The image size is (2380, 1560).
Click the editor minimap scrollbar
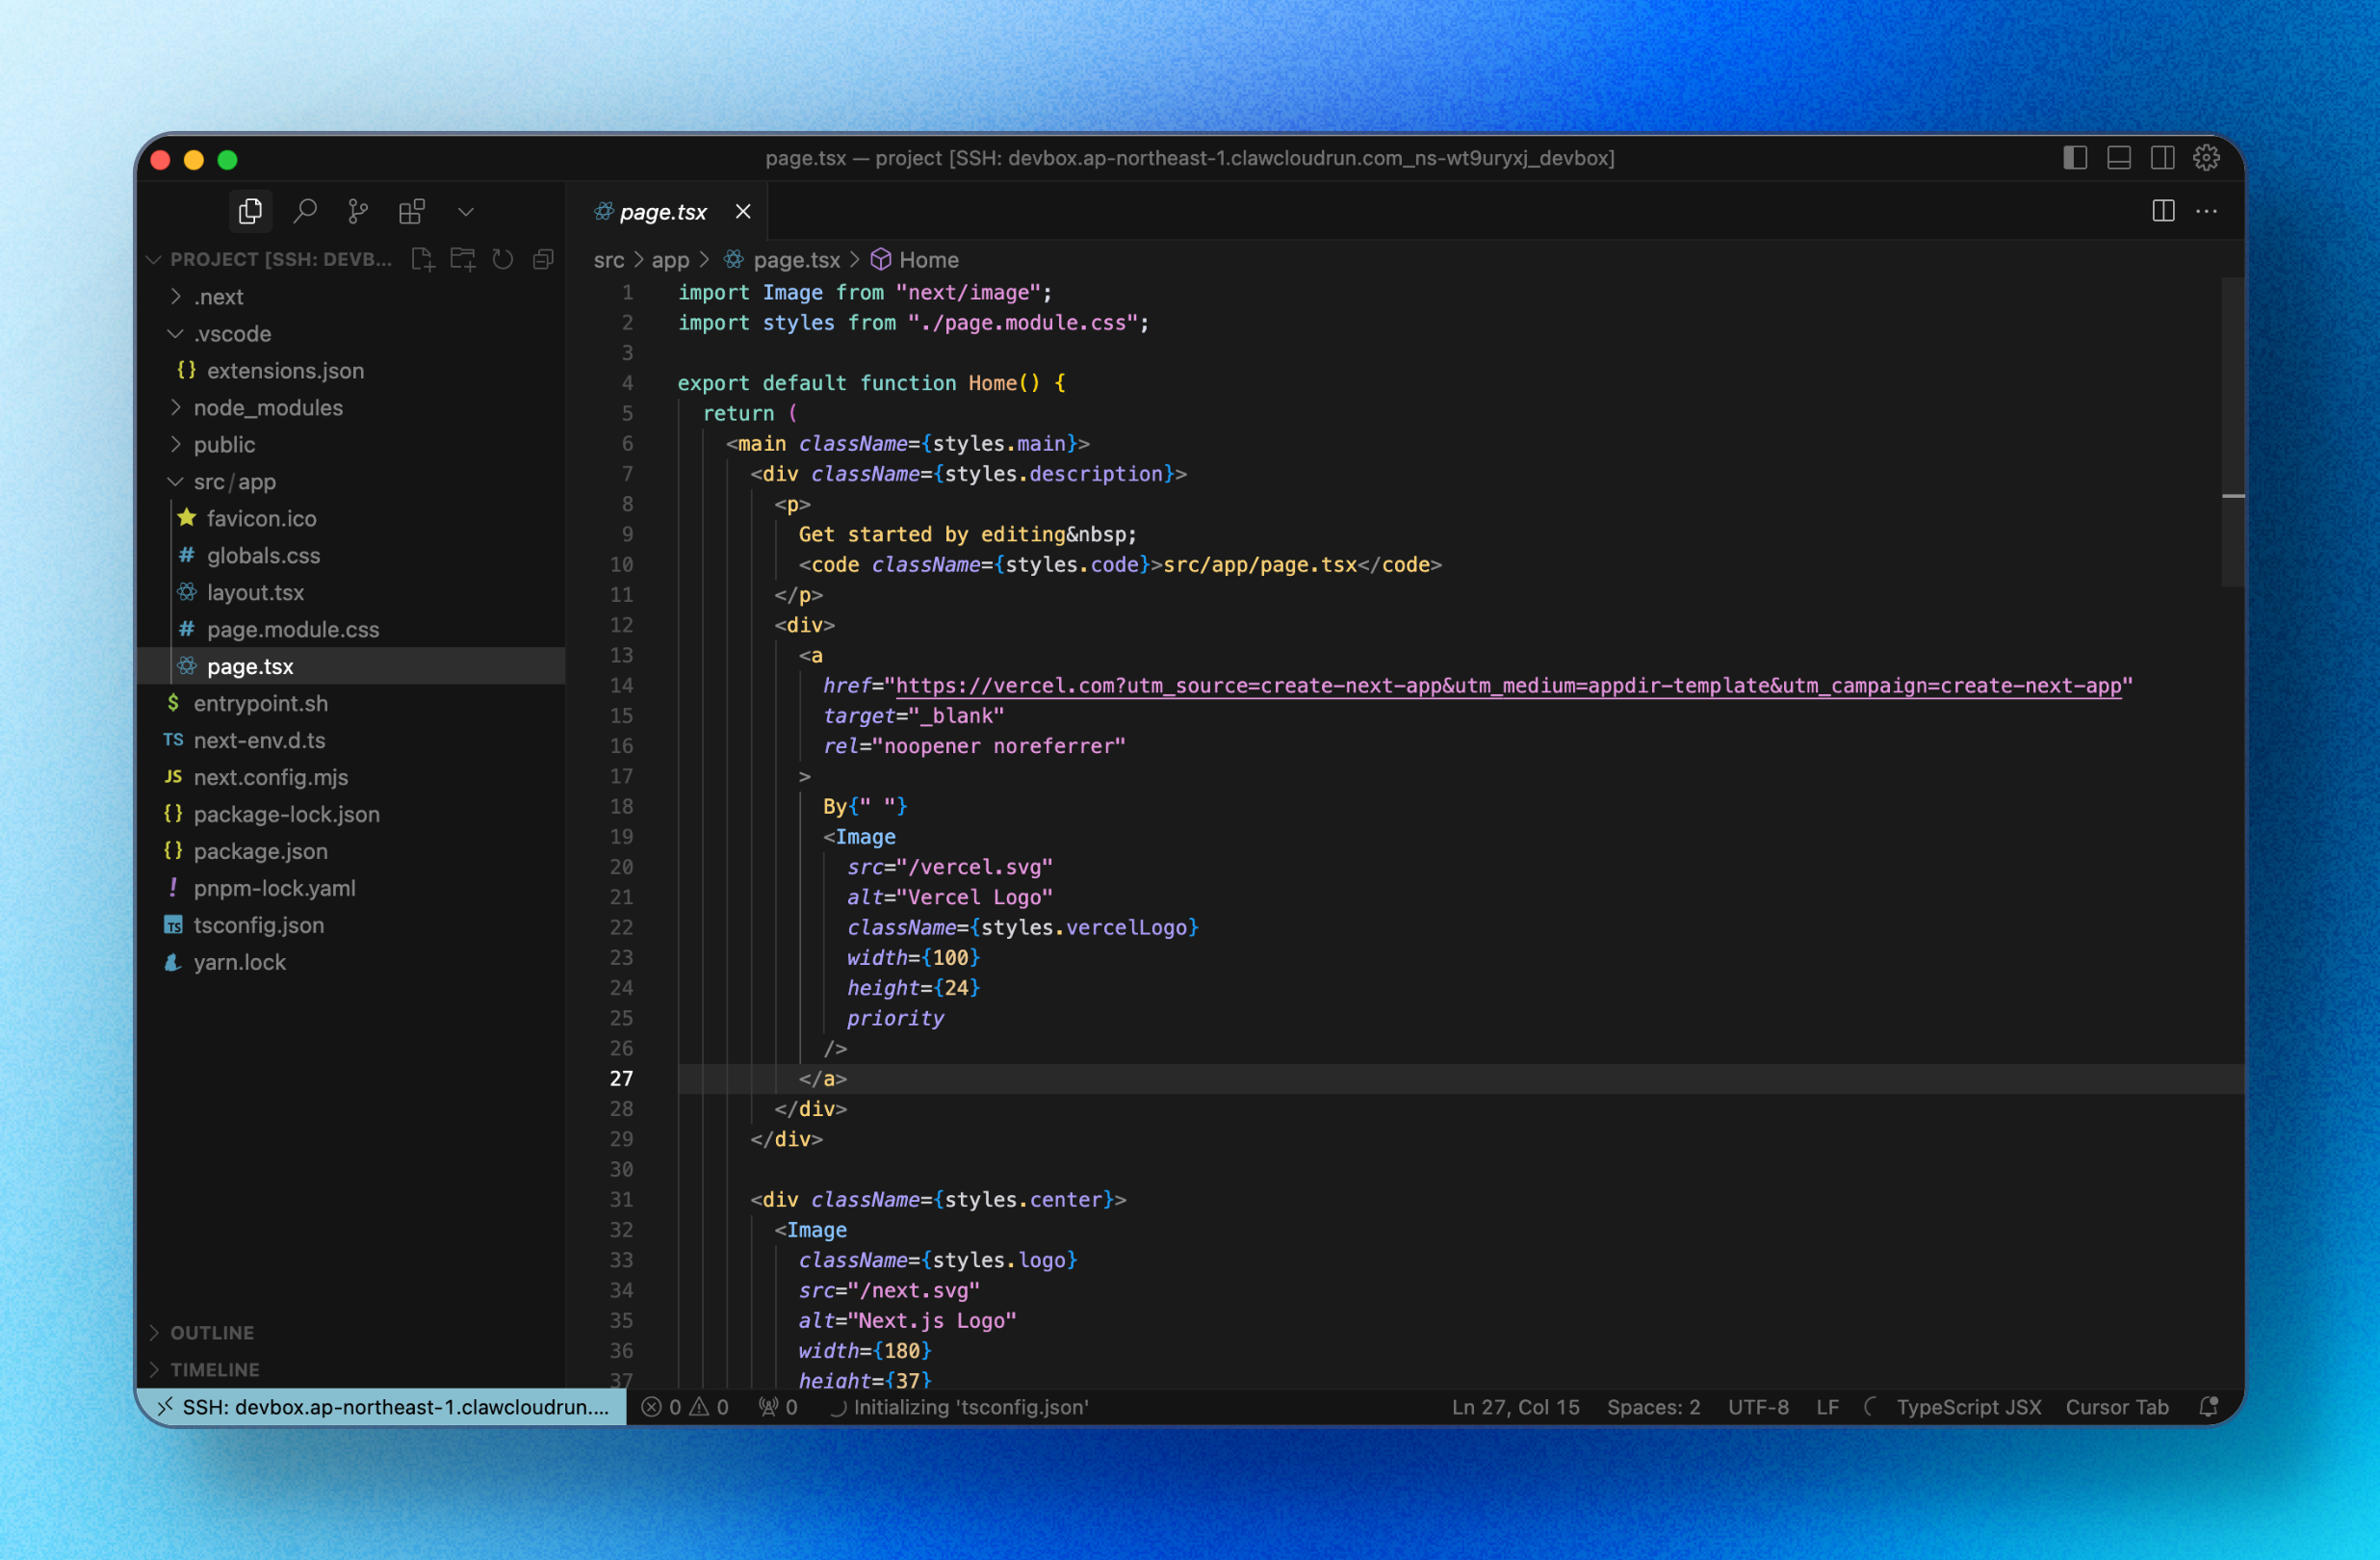2233,430
